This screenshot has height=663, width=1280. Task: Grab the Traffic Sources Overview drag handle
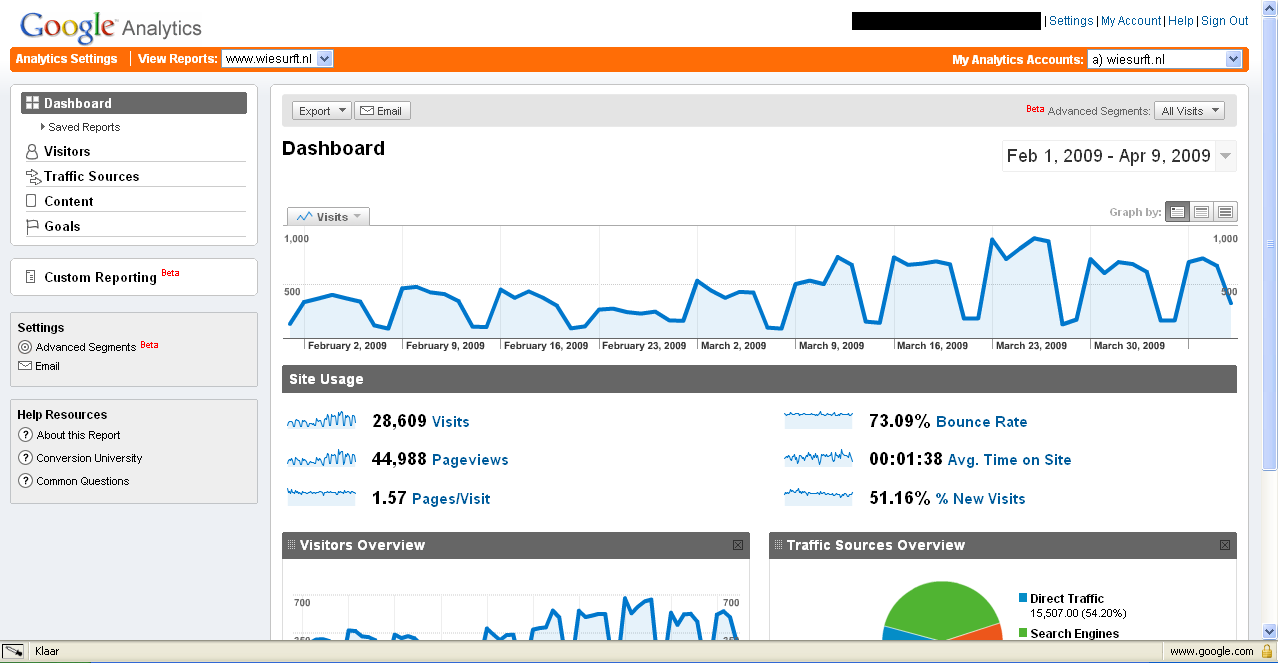[x=778, y=545]
